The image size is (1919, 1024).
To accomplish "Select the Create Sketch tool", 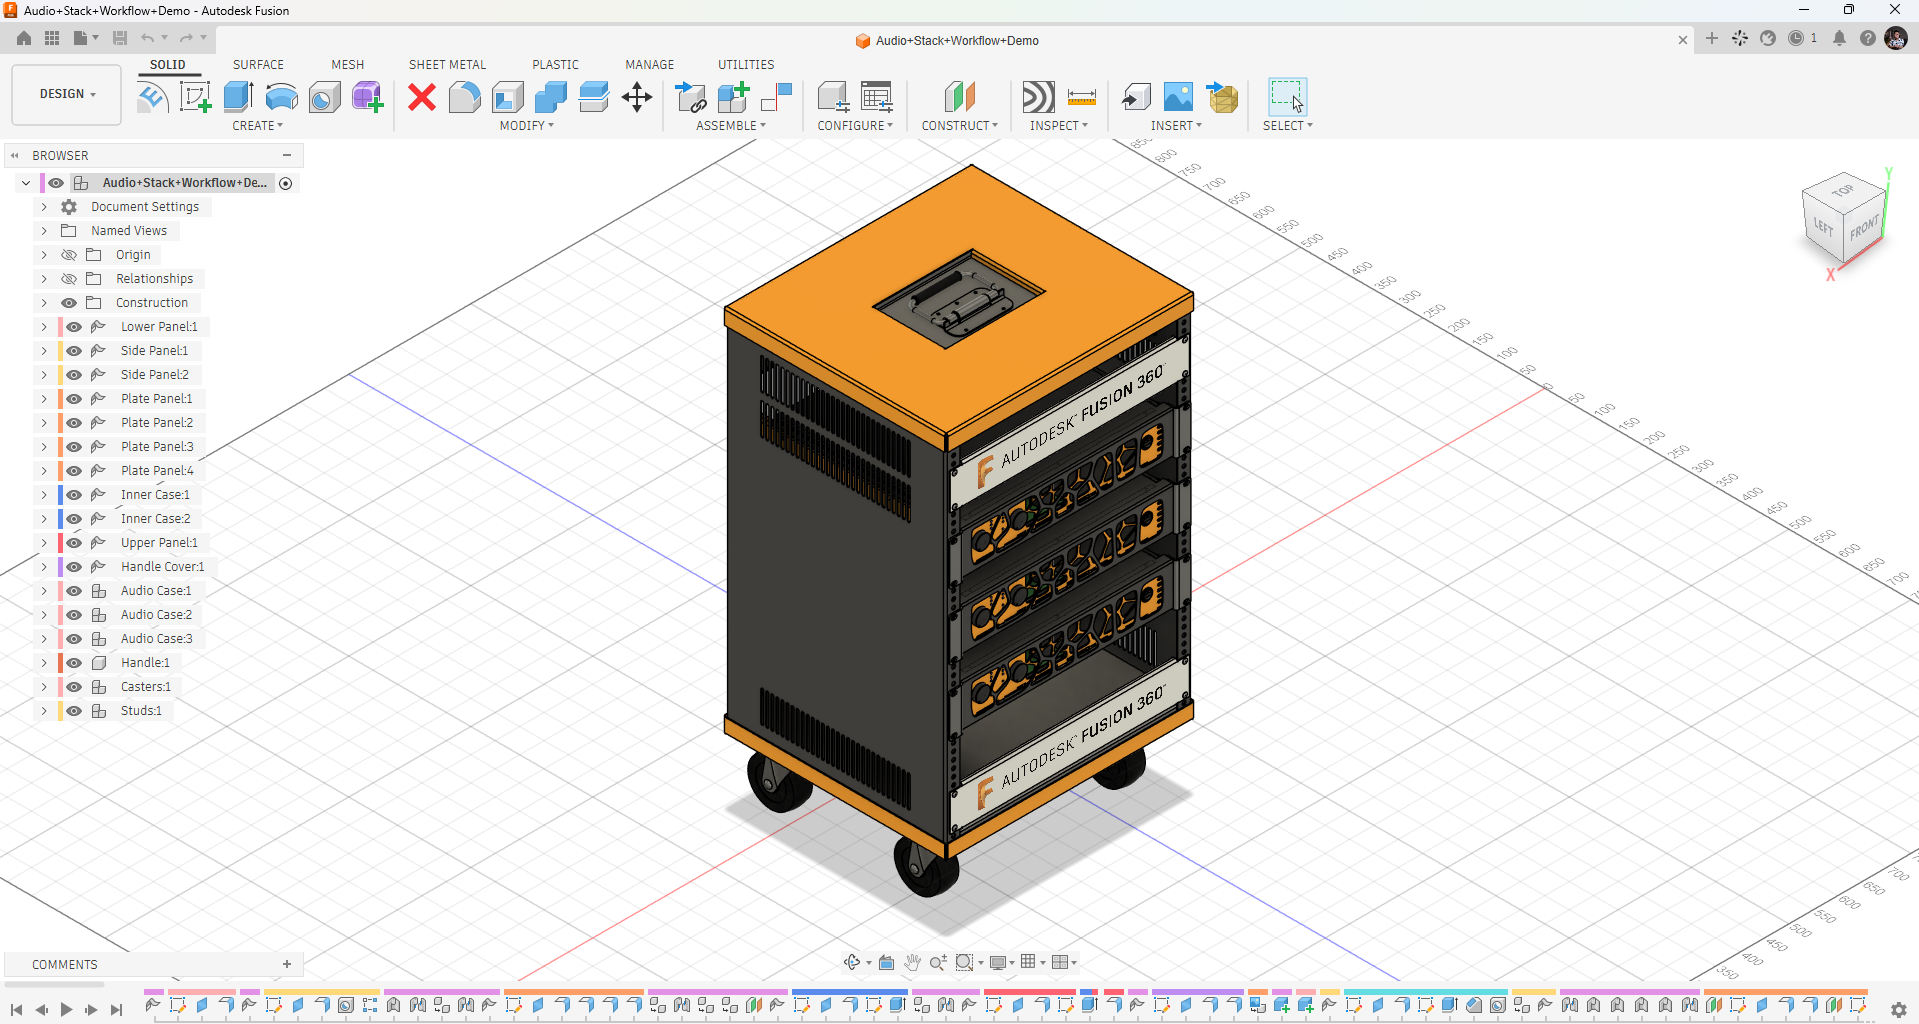I will click(x=194, y=97).
